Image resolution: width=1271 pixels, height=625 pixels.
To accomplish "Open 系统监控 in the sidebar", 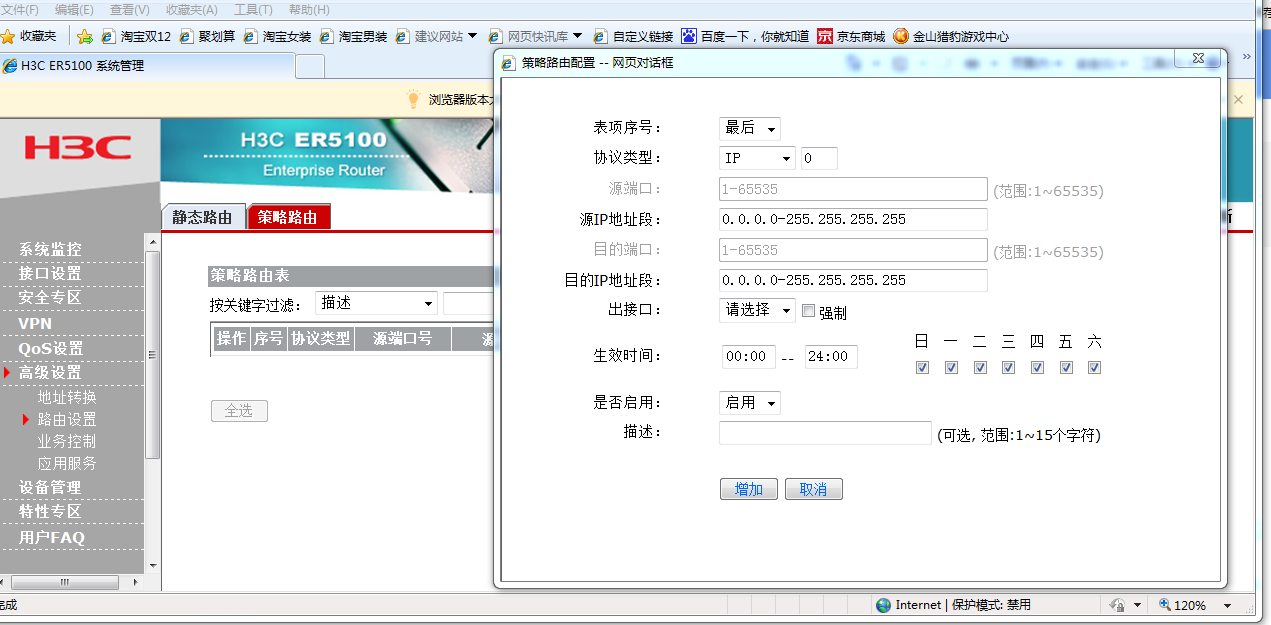I will [50, 249].
